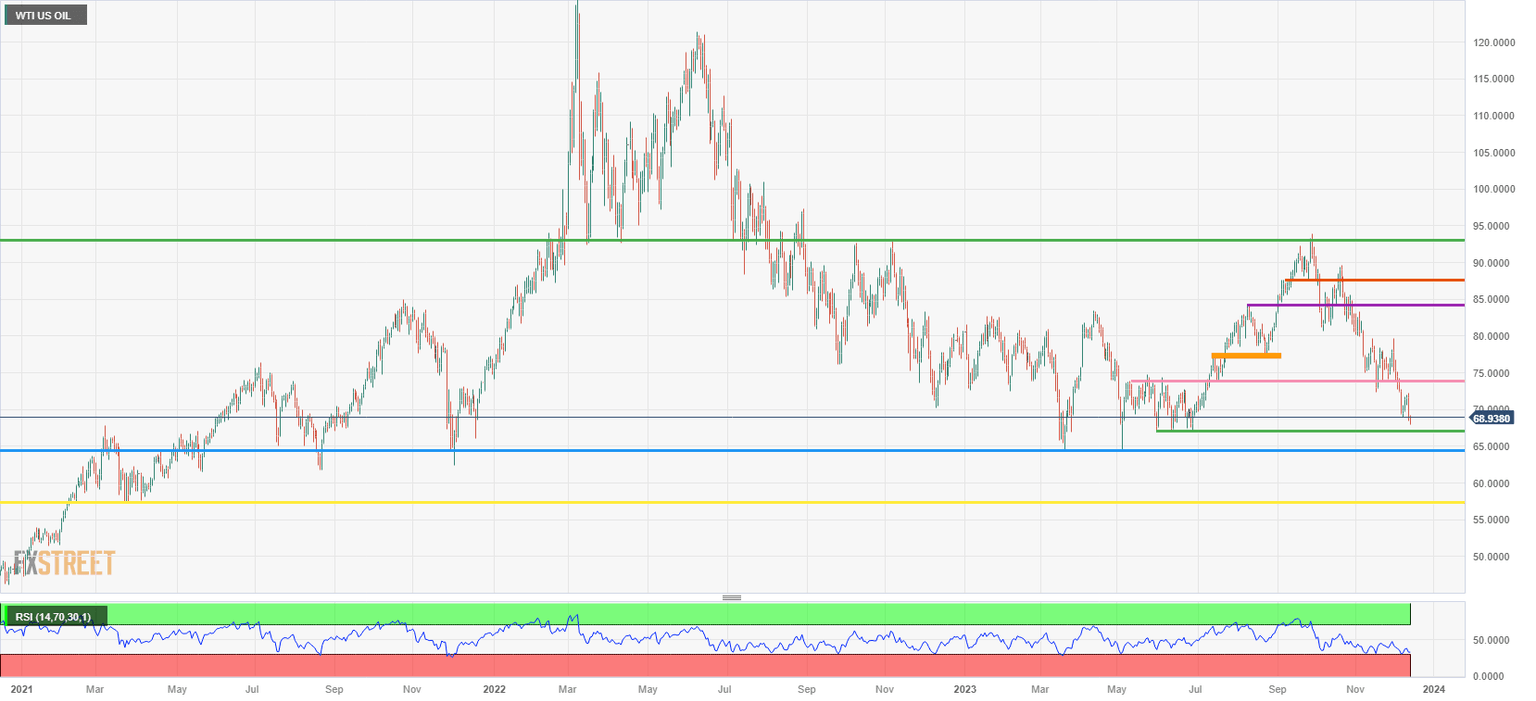Select the WTI US OIL symbol label
The width and height of the screenshot is (1536, 701).
click(x=45, y=14)
